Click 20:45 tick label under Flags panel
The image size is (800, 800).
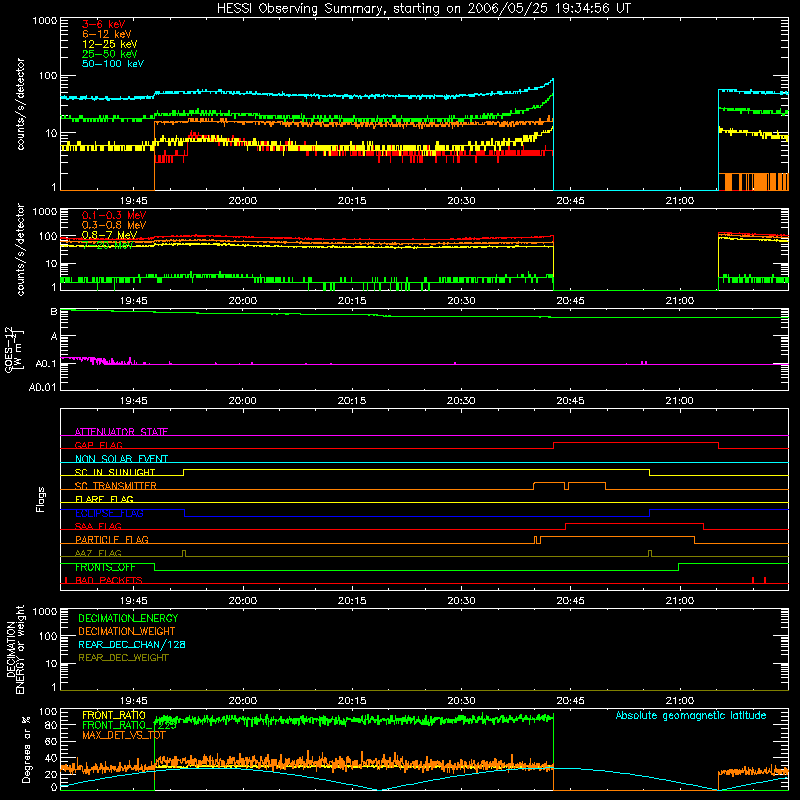[570, 601]
